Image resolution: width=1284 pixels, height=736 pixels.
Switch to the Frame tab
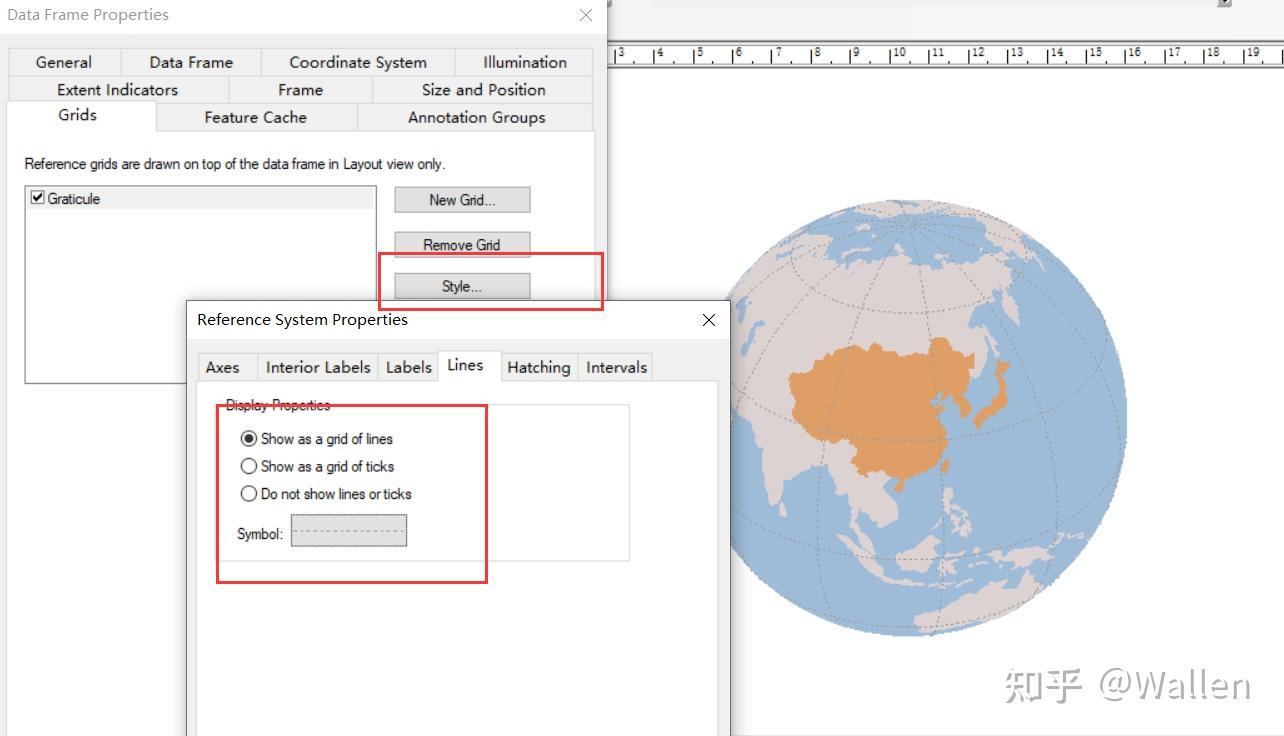coord(299,89)
